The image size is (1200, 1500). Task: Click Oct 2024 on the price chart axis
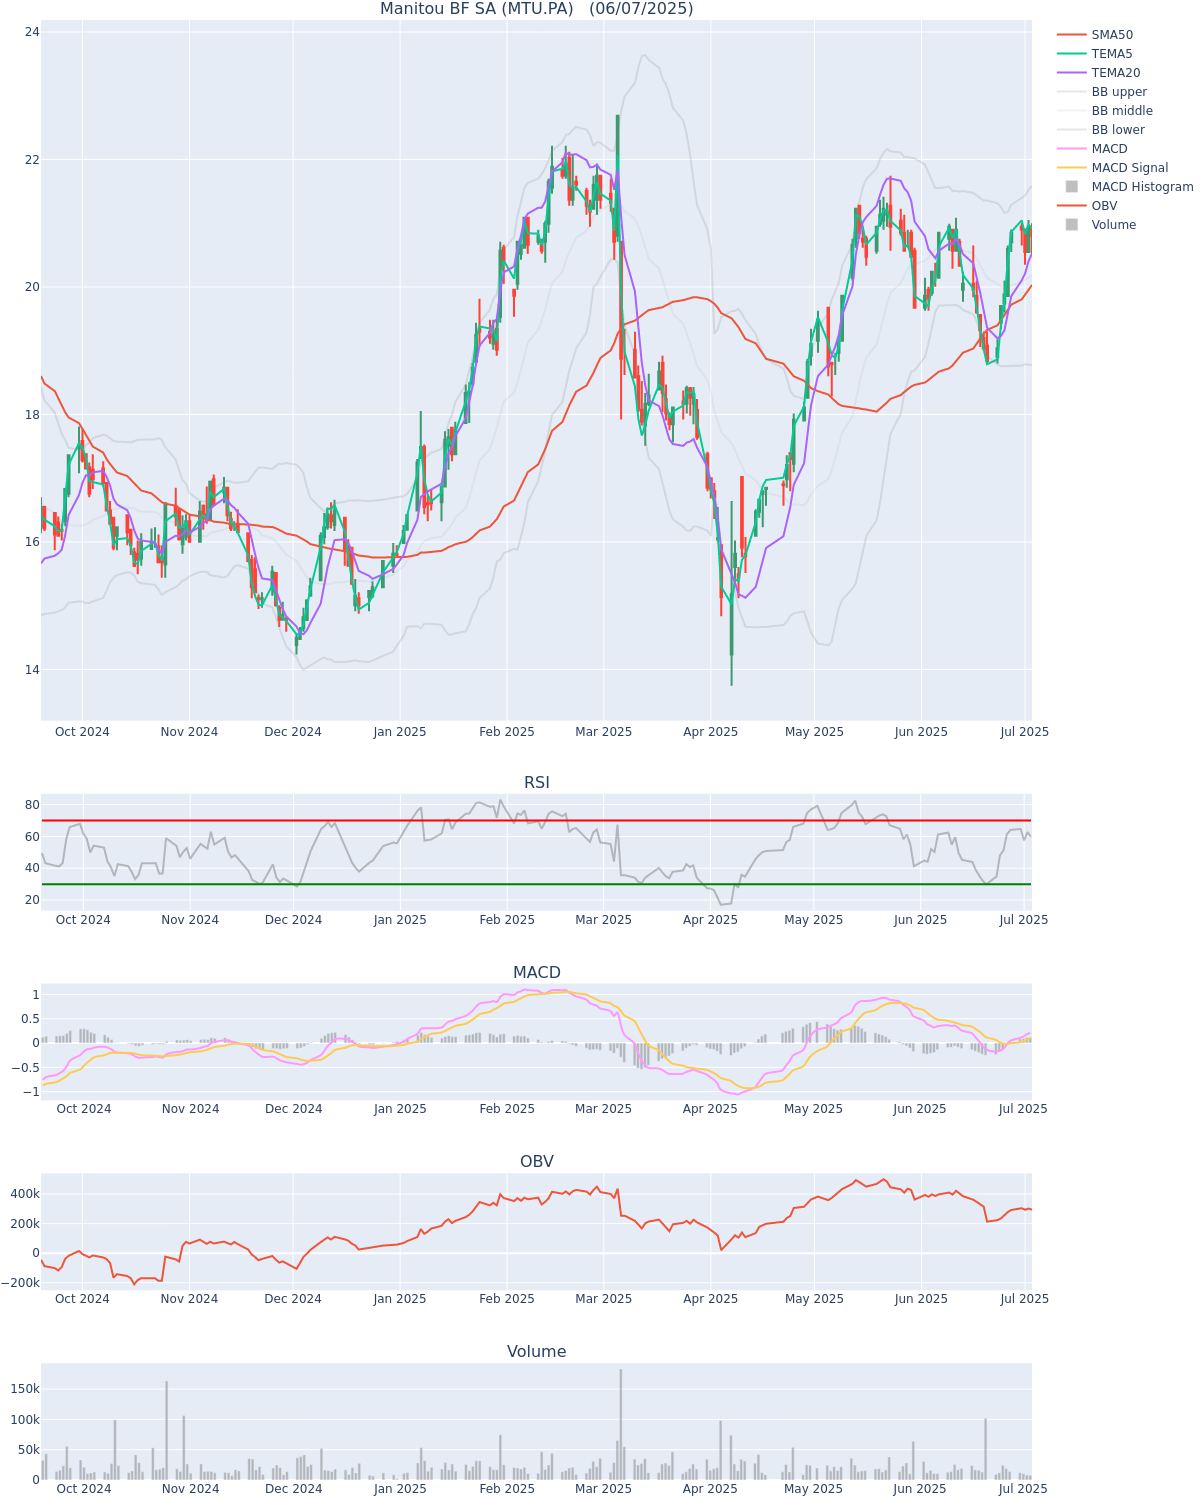coord(82,732)
